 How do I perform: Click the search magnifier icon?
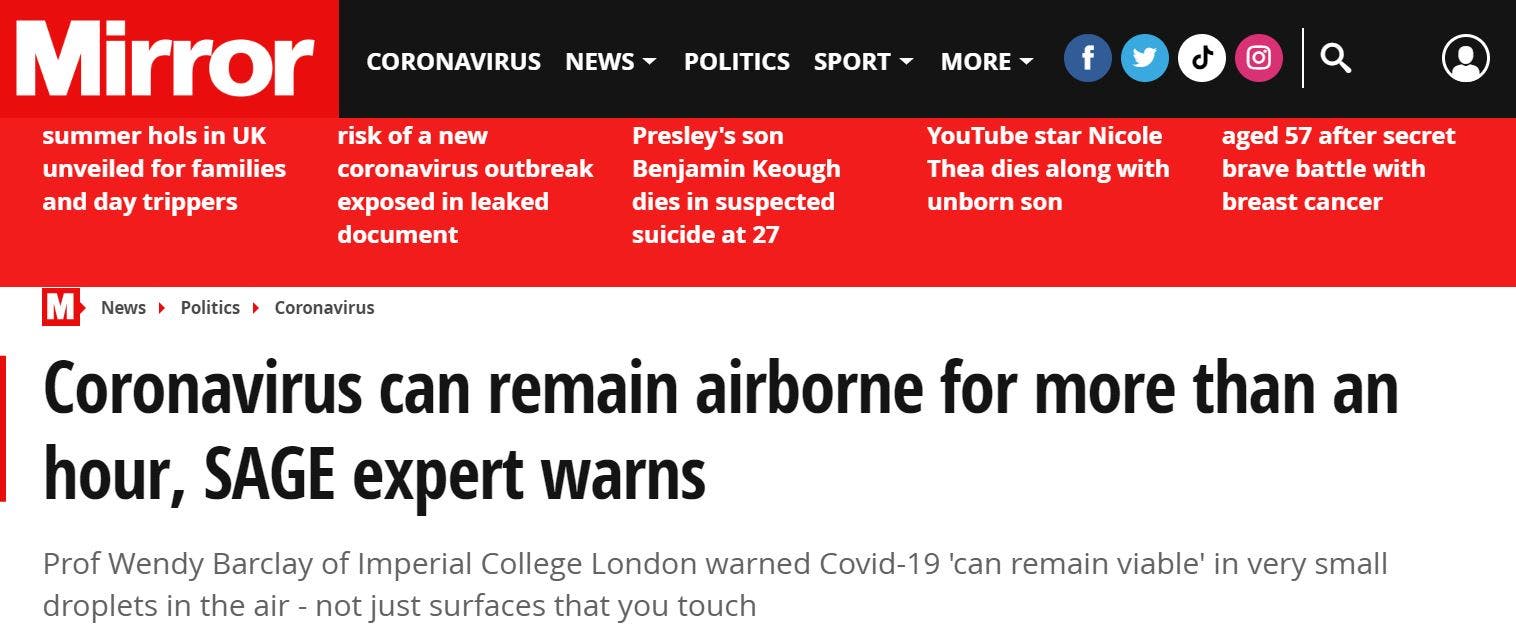(x=1335, y=59)
